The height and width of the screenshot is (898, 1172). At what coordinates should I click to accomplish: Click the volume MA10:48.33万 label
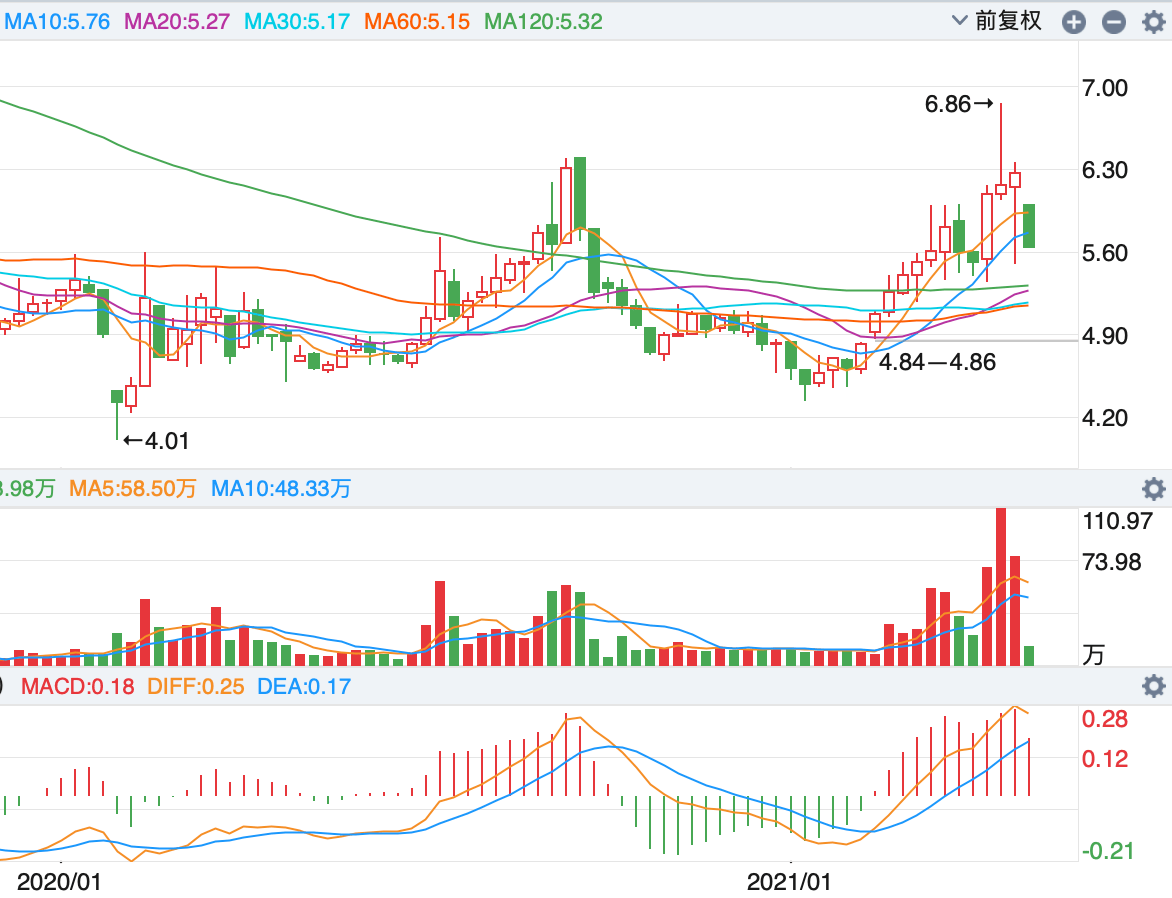(x=281, y=489)
